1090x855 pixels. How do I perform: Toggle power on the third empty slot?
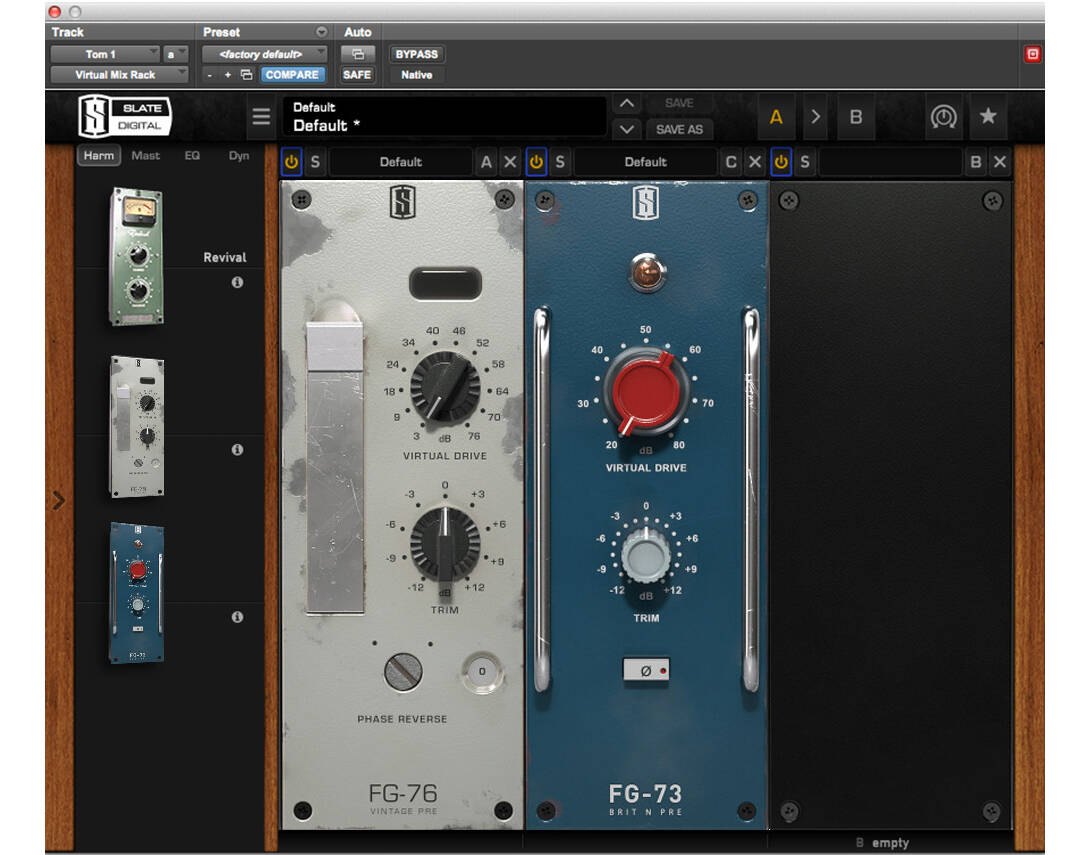click(x=781, y=162)
